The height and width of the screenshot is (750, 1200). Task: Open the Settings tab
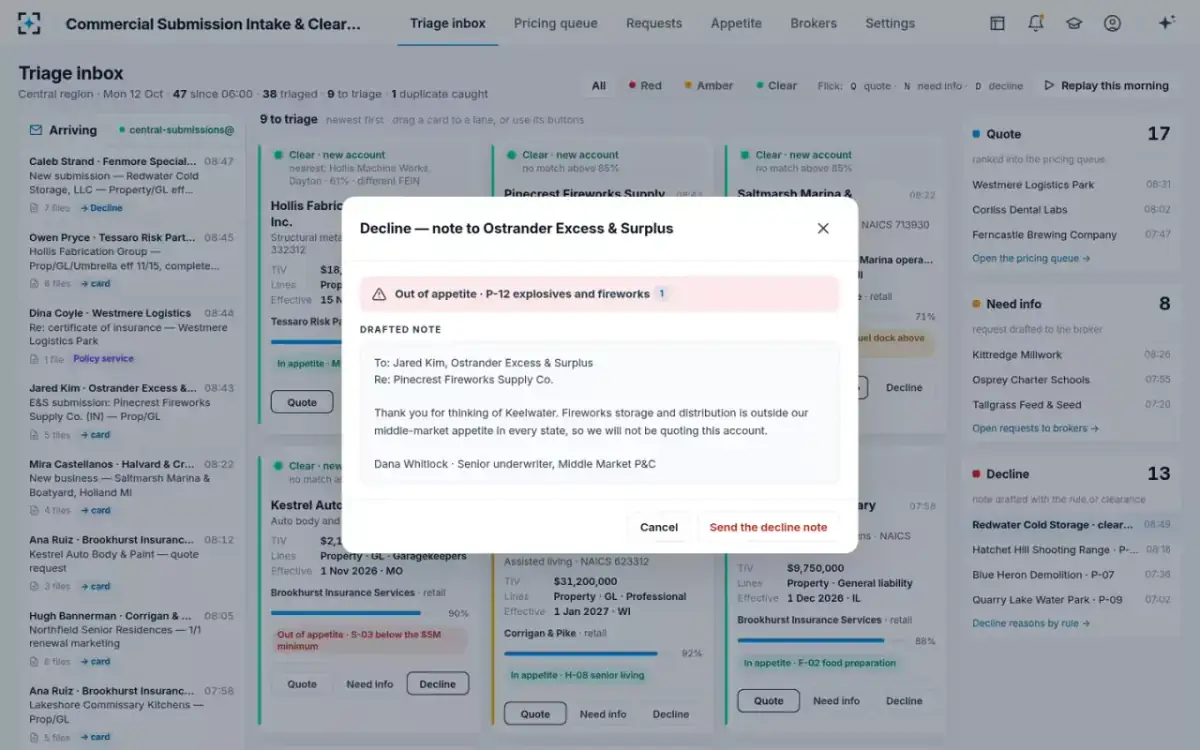[890, 23]
